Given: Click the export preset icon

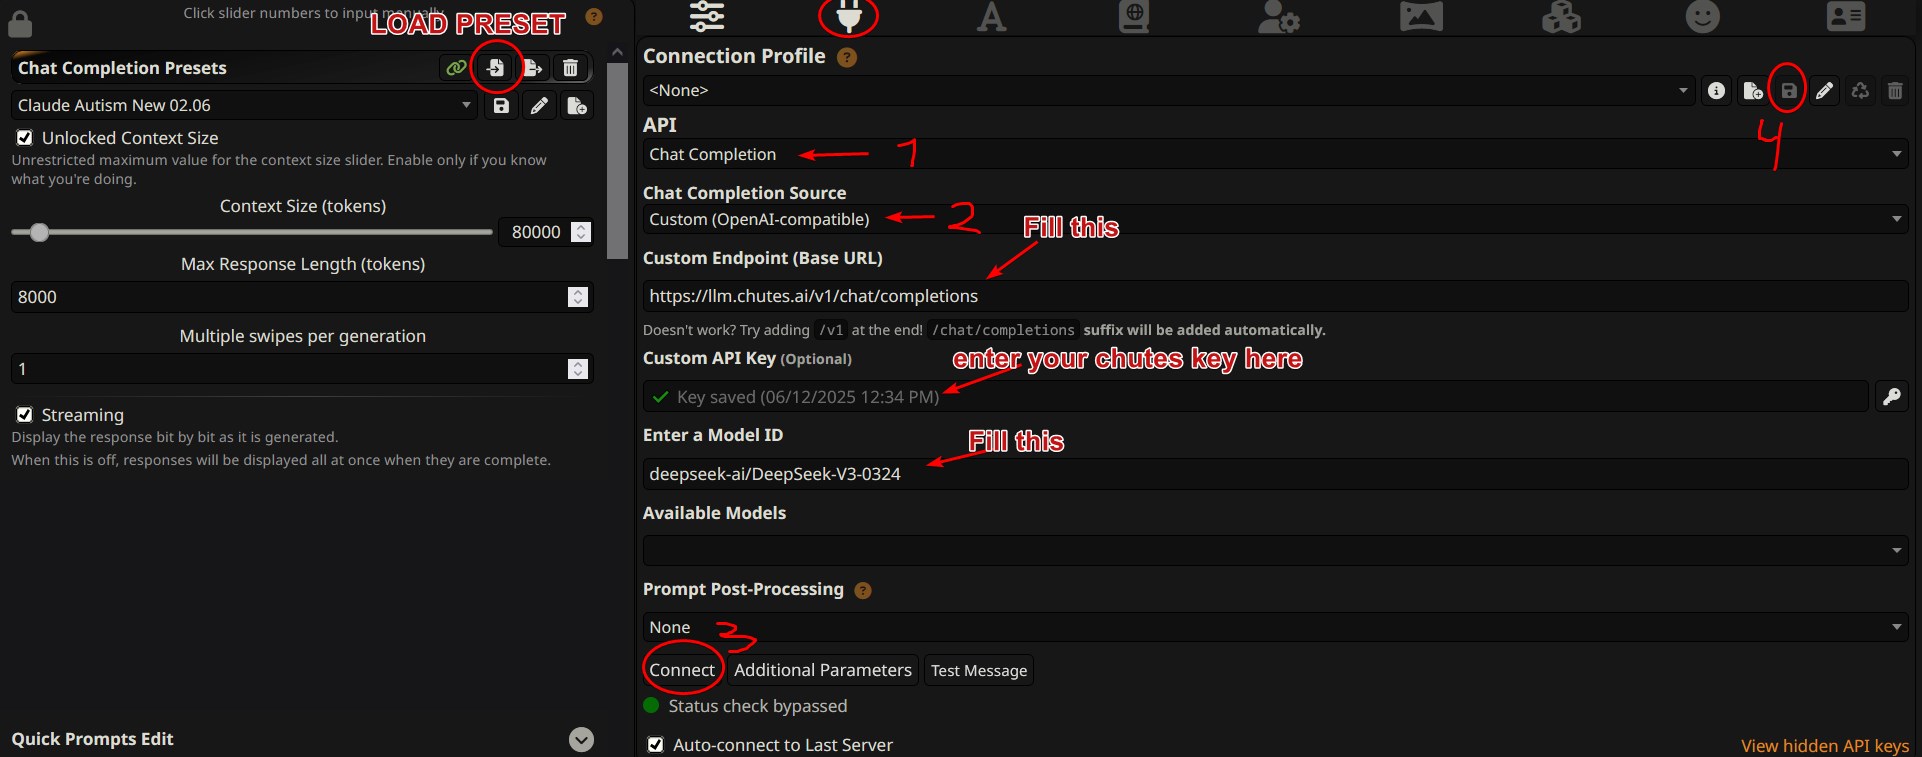Looking at the screenshot, I should coord(533,68).
